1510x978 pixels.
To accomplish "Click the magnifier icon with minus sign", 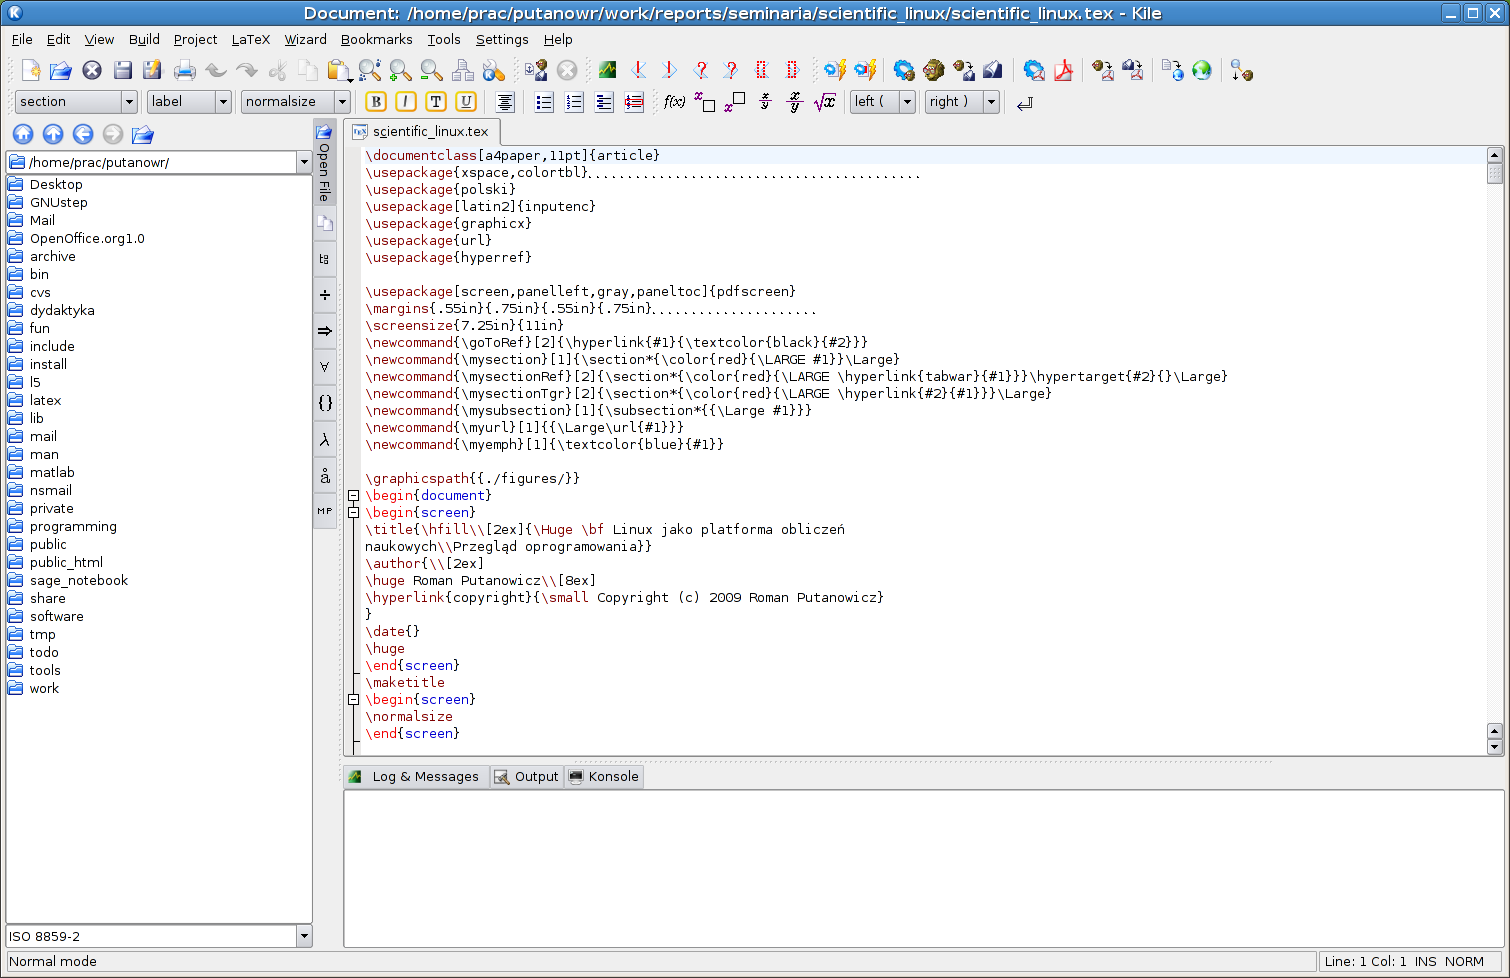I will (x=431, y=70).
